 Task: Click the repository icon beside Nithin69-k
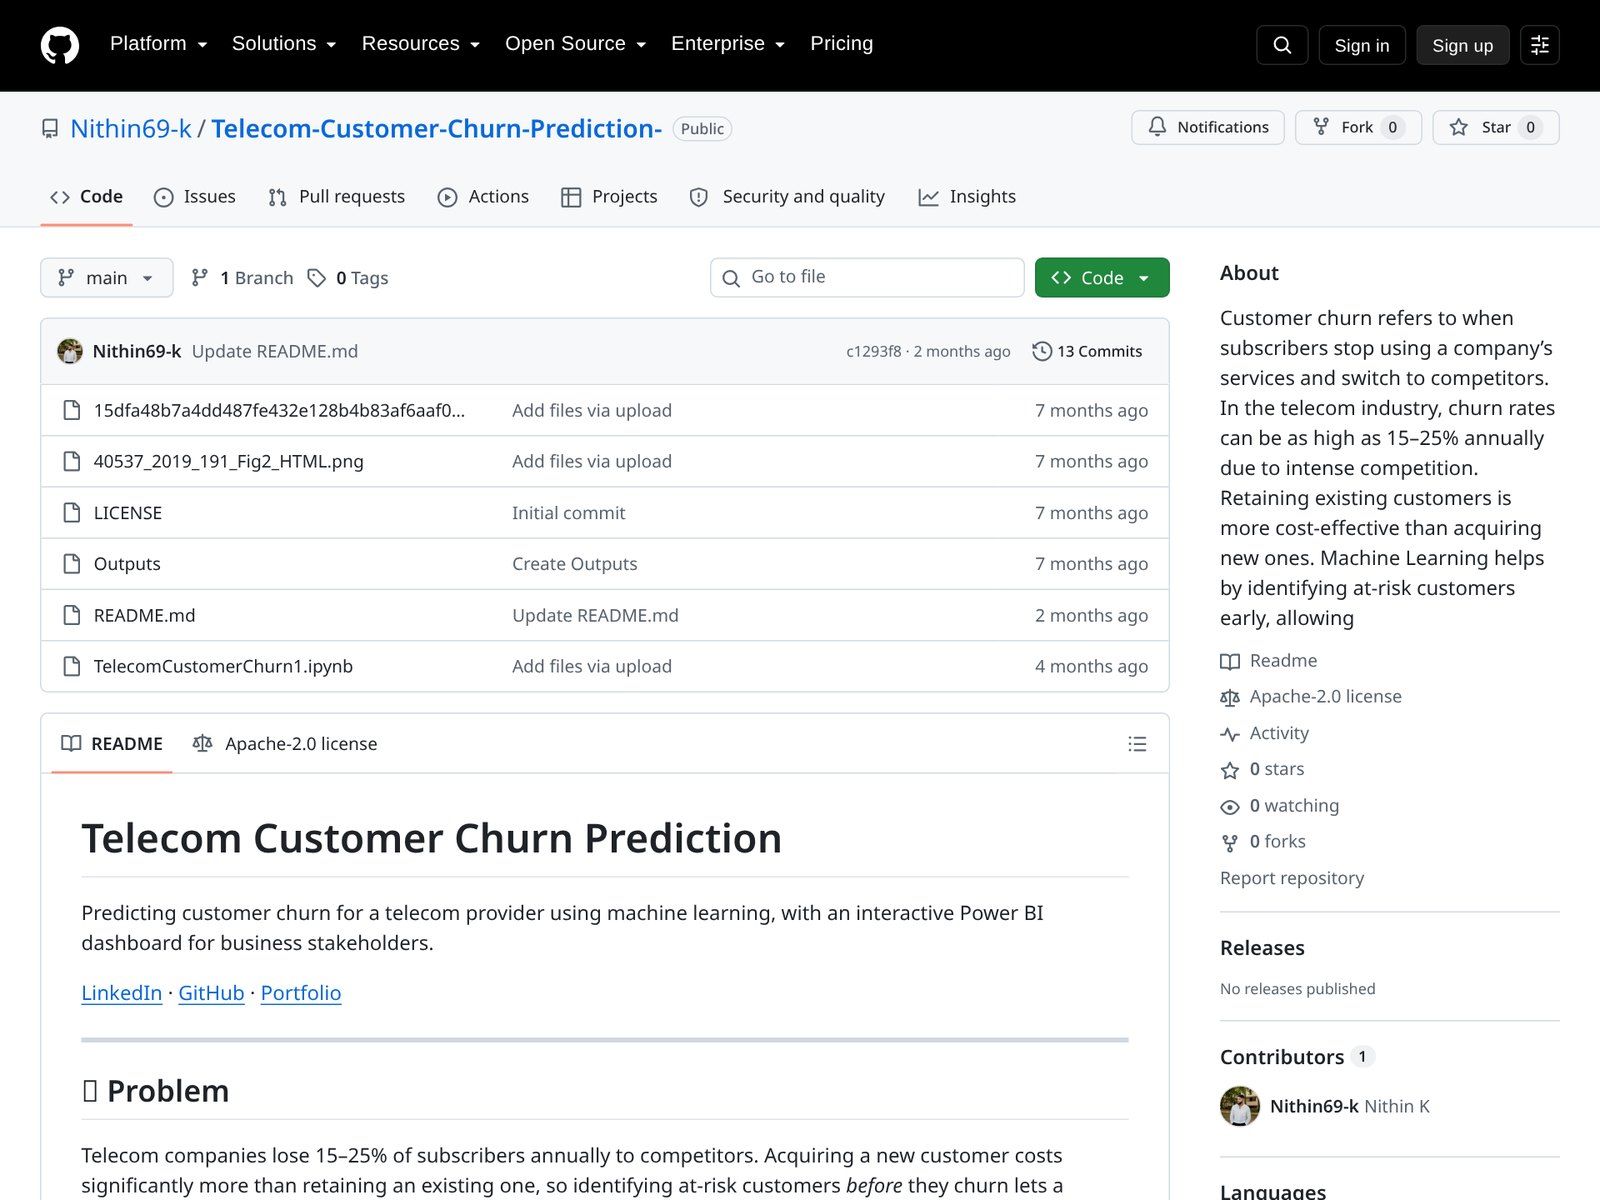(x=50, y=129)
